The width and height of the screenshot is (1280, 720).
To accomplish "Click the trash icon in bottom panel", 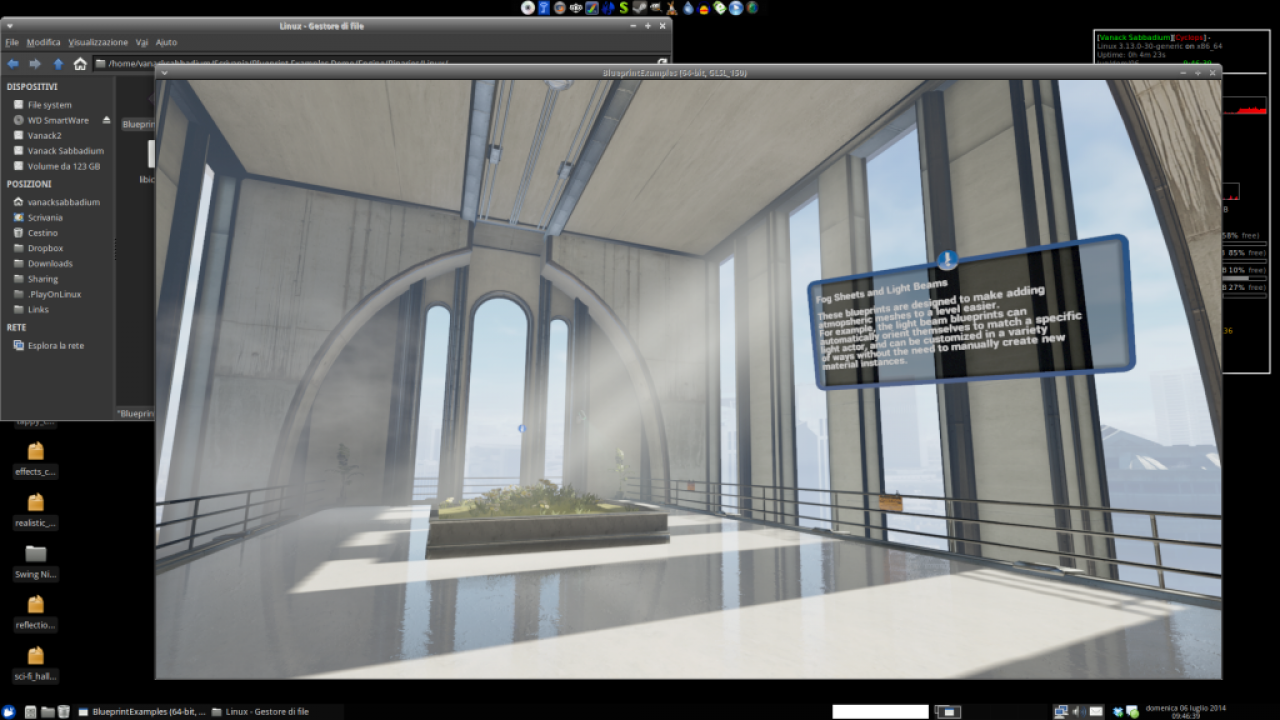I will [63, 712].
